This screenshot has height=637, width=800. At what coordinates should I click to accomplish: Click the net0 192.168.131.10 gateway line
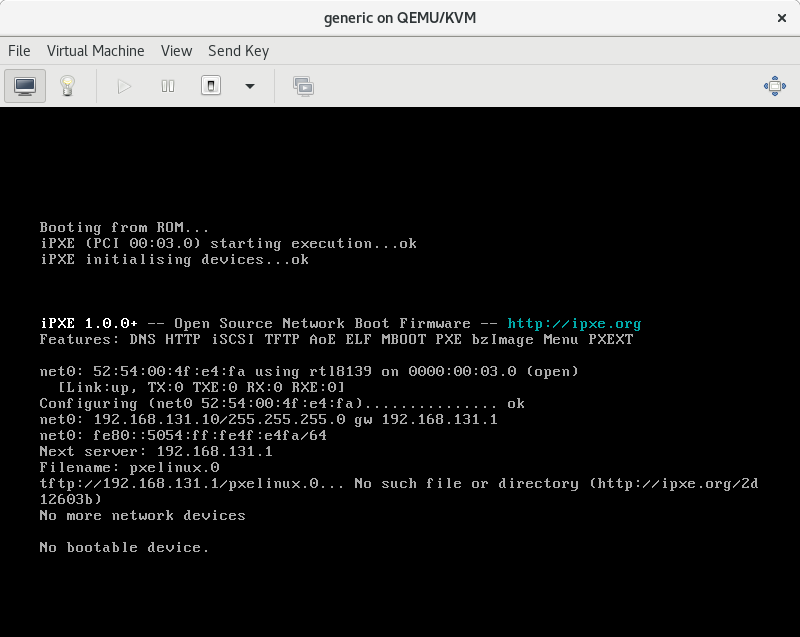click(x=268, y=419)
